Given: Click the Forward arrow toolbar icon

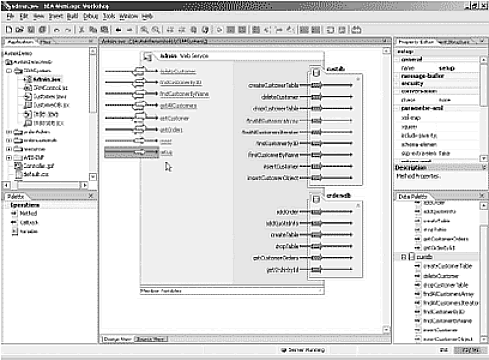Looking at the screenshot, I should point(129,30).
